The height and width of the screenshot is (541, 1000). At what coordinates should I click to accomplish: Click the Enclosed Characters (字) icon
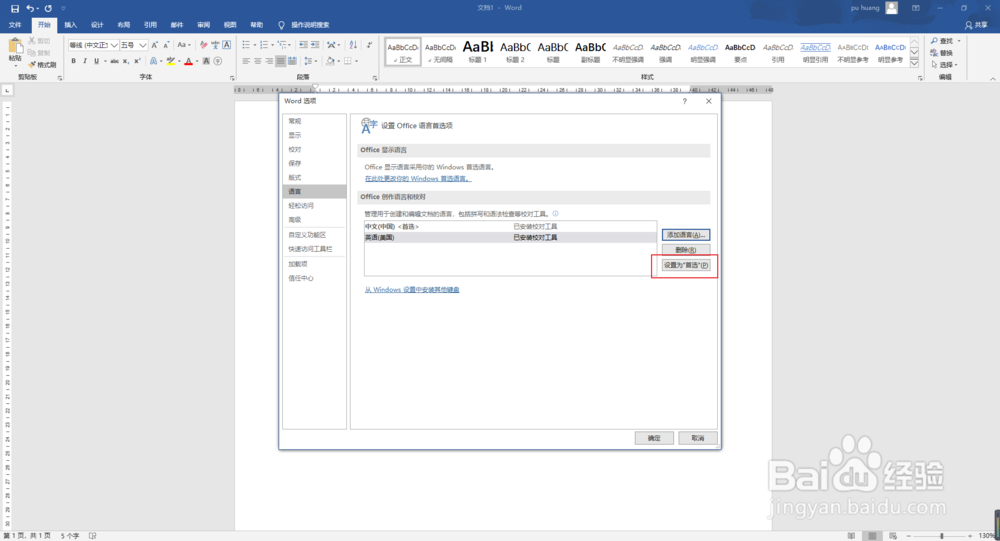217,61
